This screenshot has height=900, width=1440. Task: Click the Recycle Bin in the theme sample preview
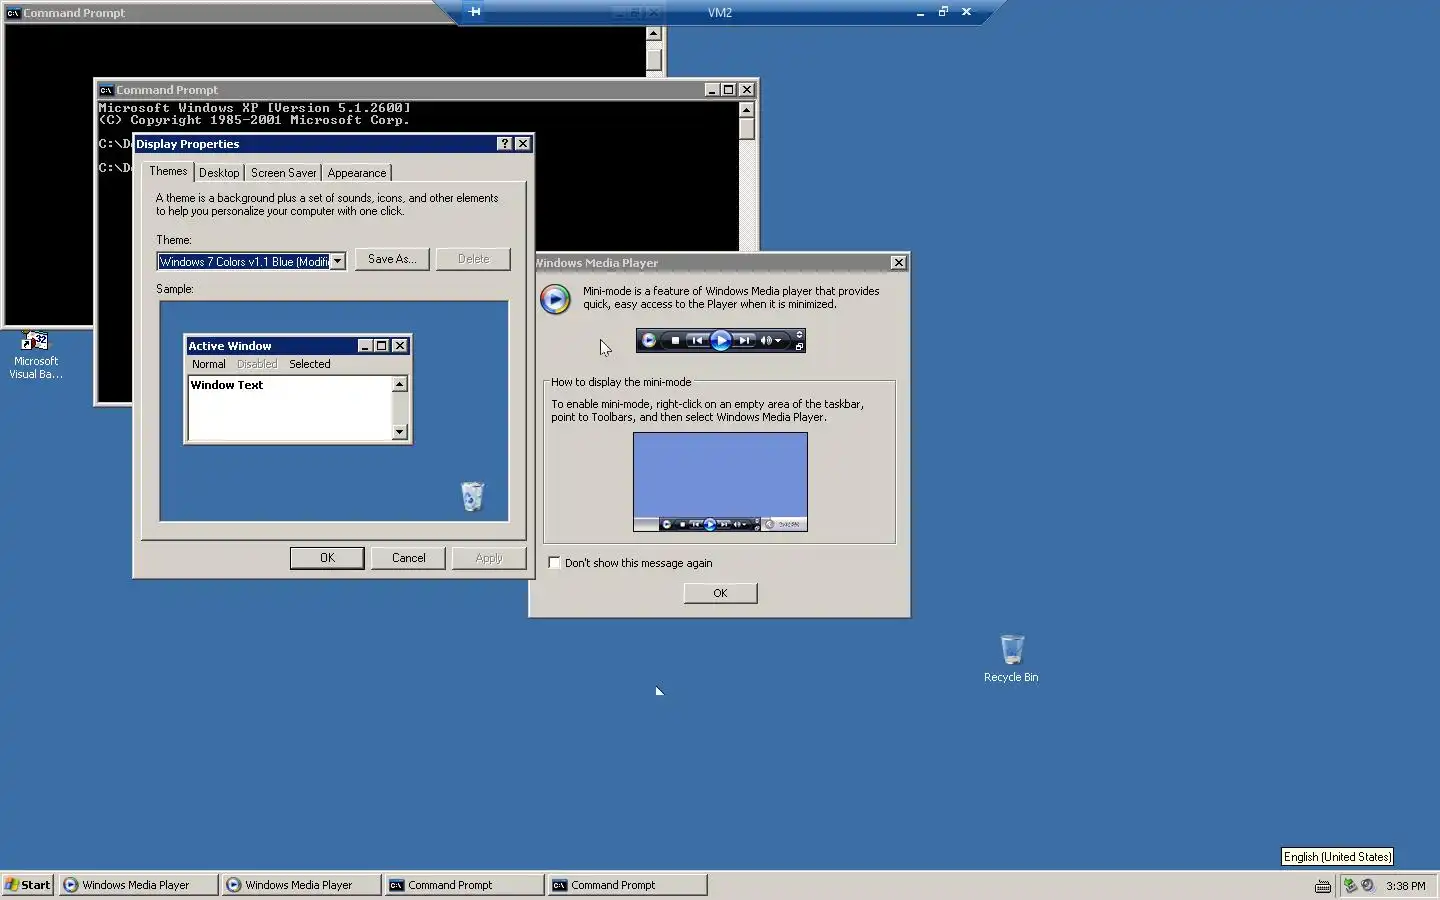tap(472, 496)
